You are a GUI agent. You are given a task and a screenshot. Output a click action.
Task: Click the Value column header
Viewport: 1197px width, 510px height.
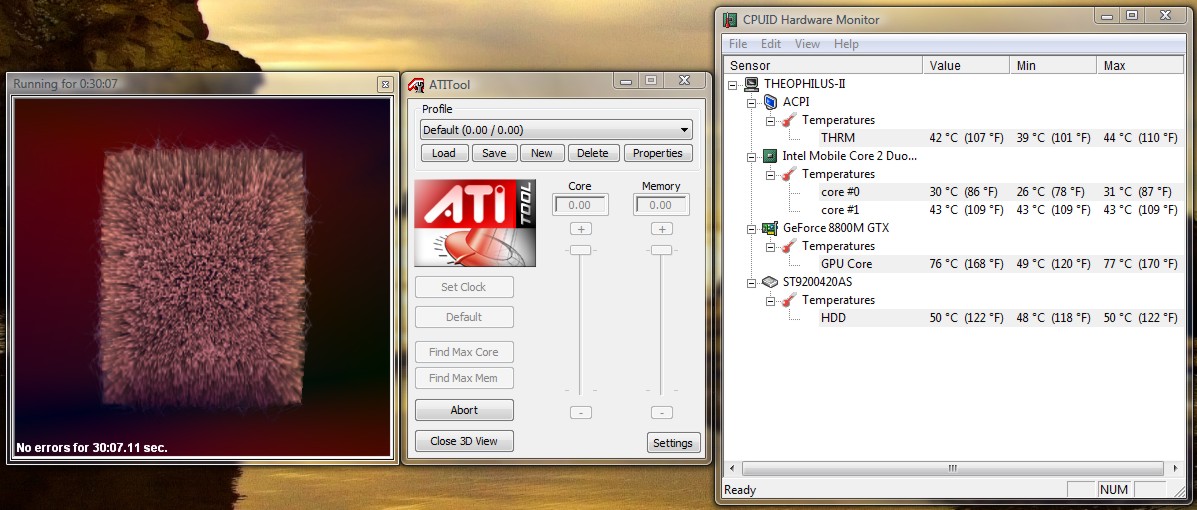point(966,66)
